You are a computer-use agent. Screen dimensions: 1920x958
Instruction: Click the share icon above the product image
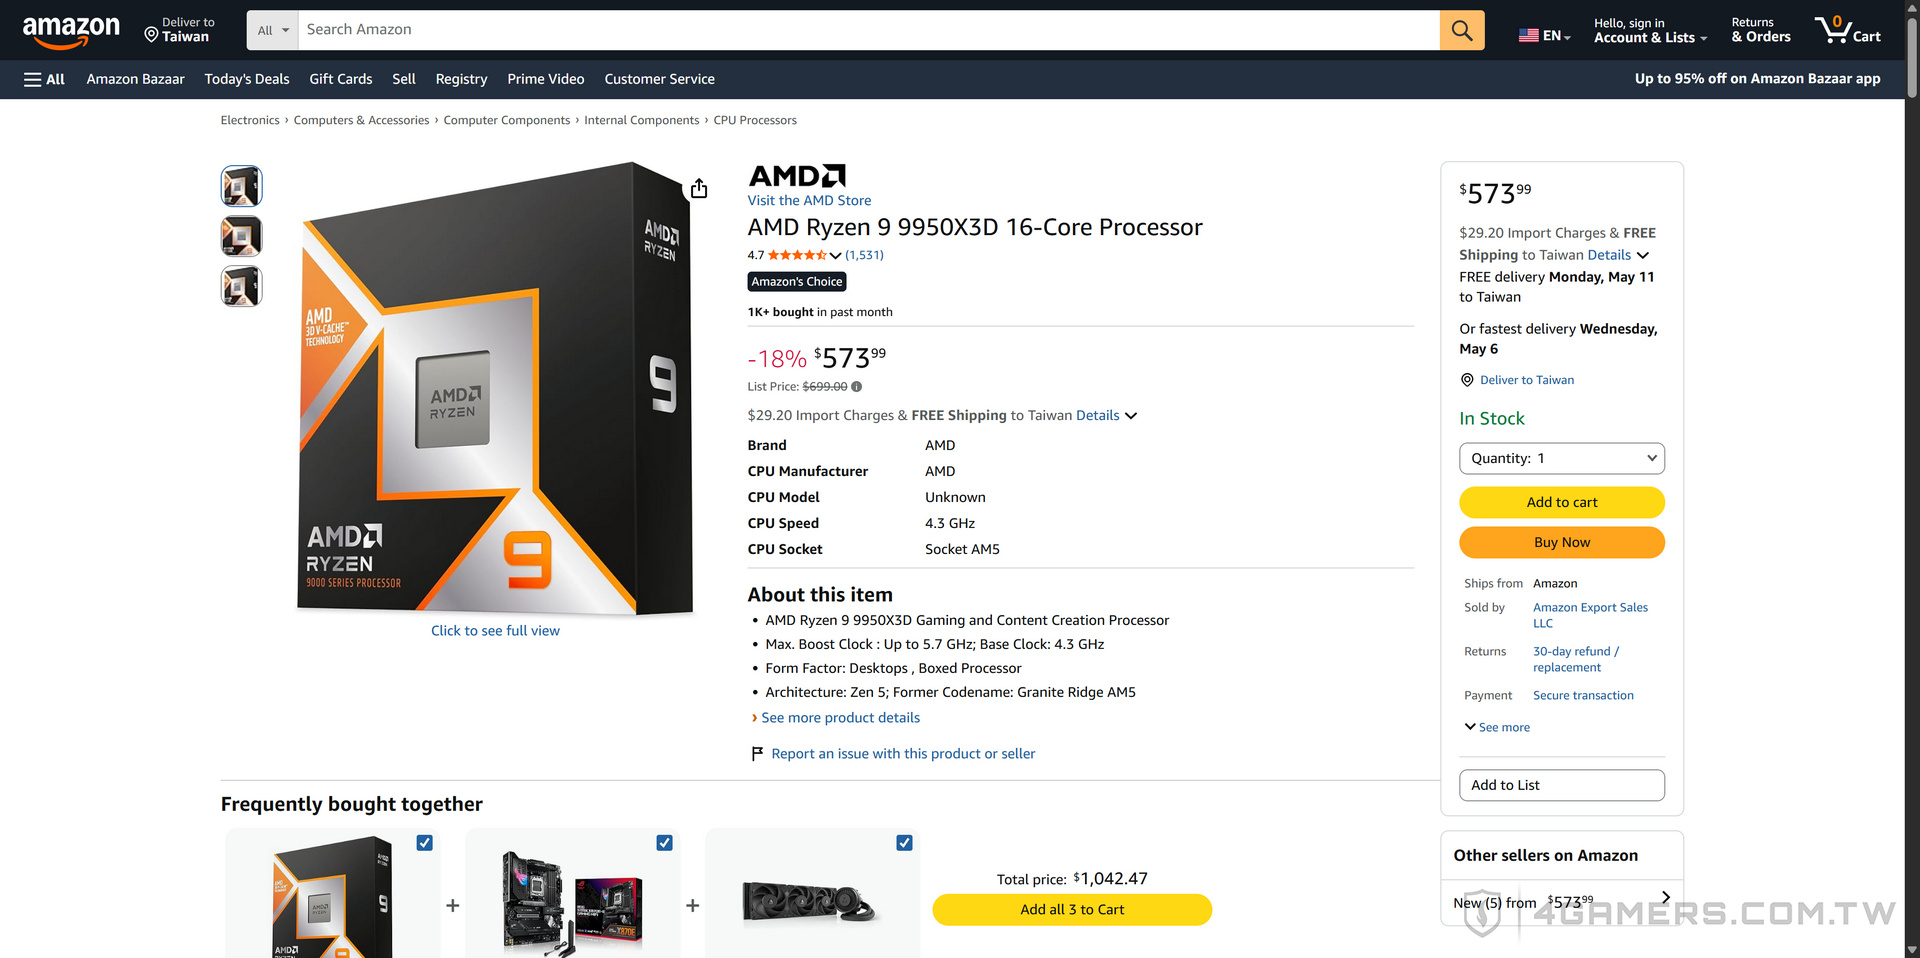pos(698,188)
